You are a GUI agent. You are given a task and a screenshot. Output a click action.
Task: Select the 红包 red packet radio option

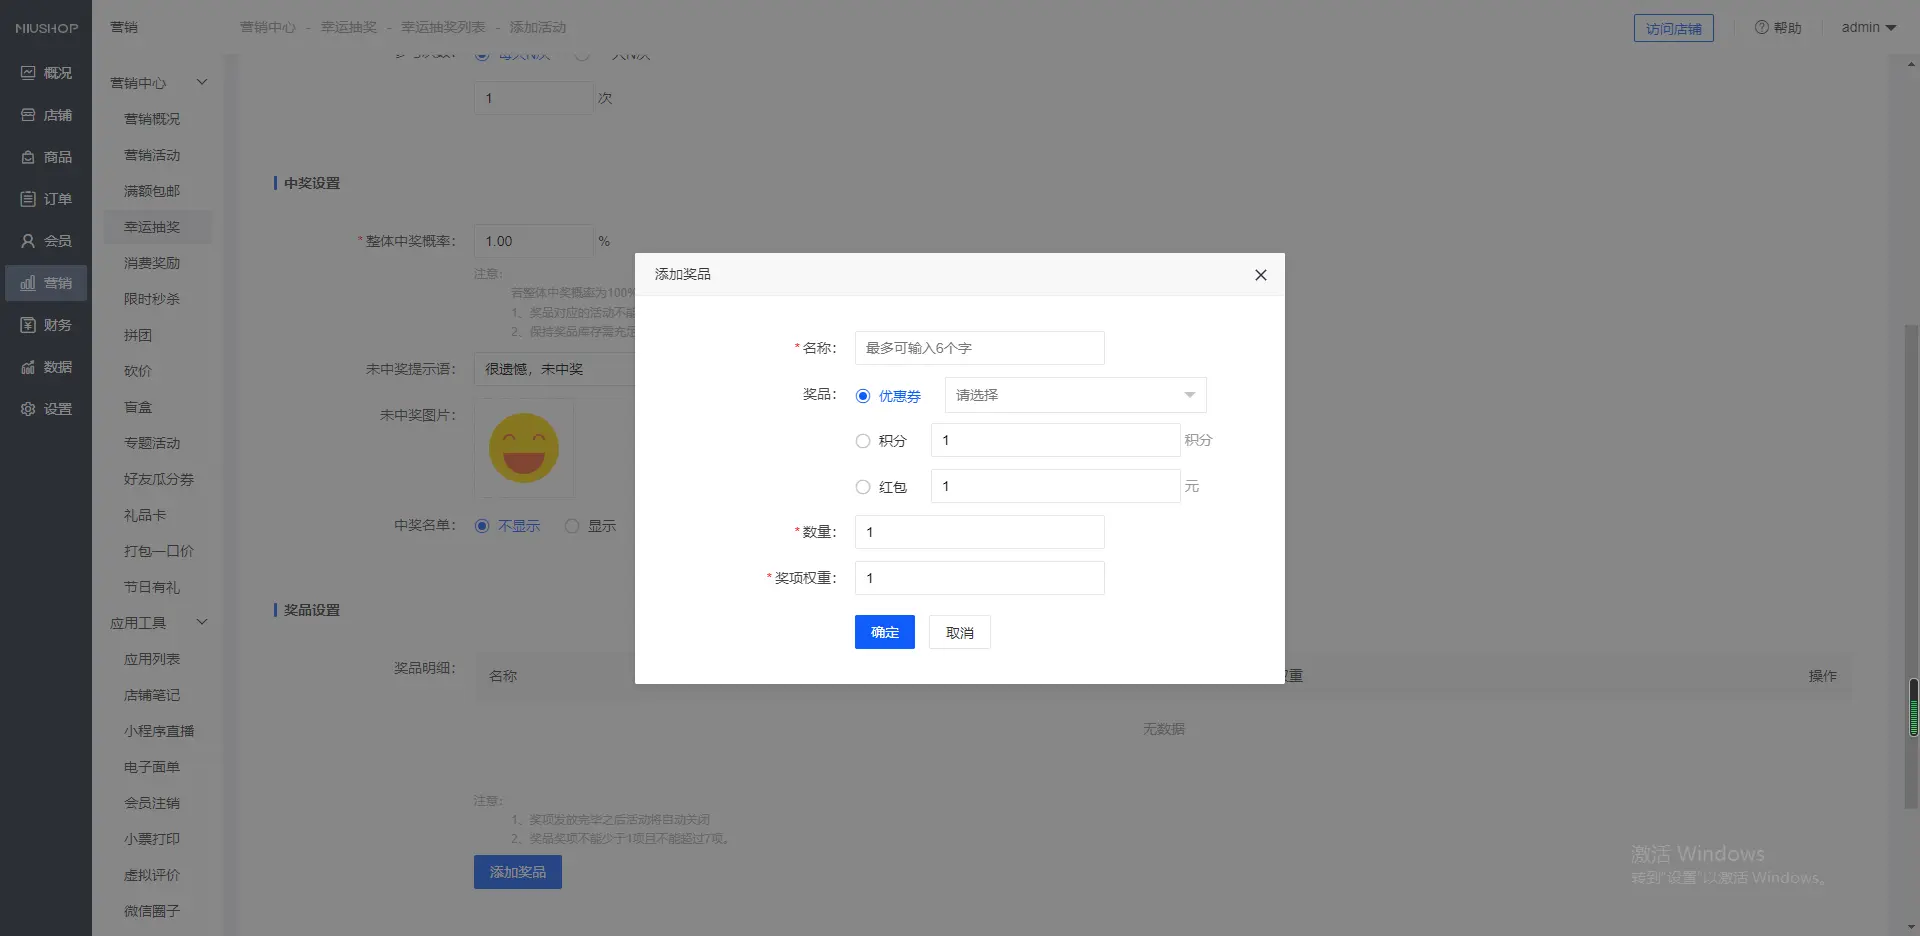tap(863, 487)
